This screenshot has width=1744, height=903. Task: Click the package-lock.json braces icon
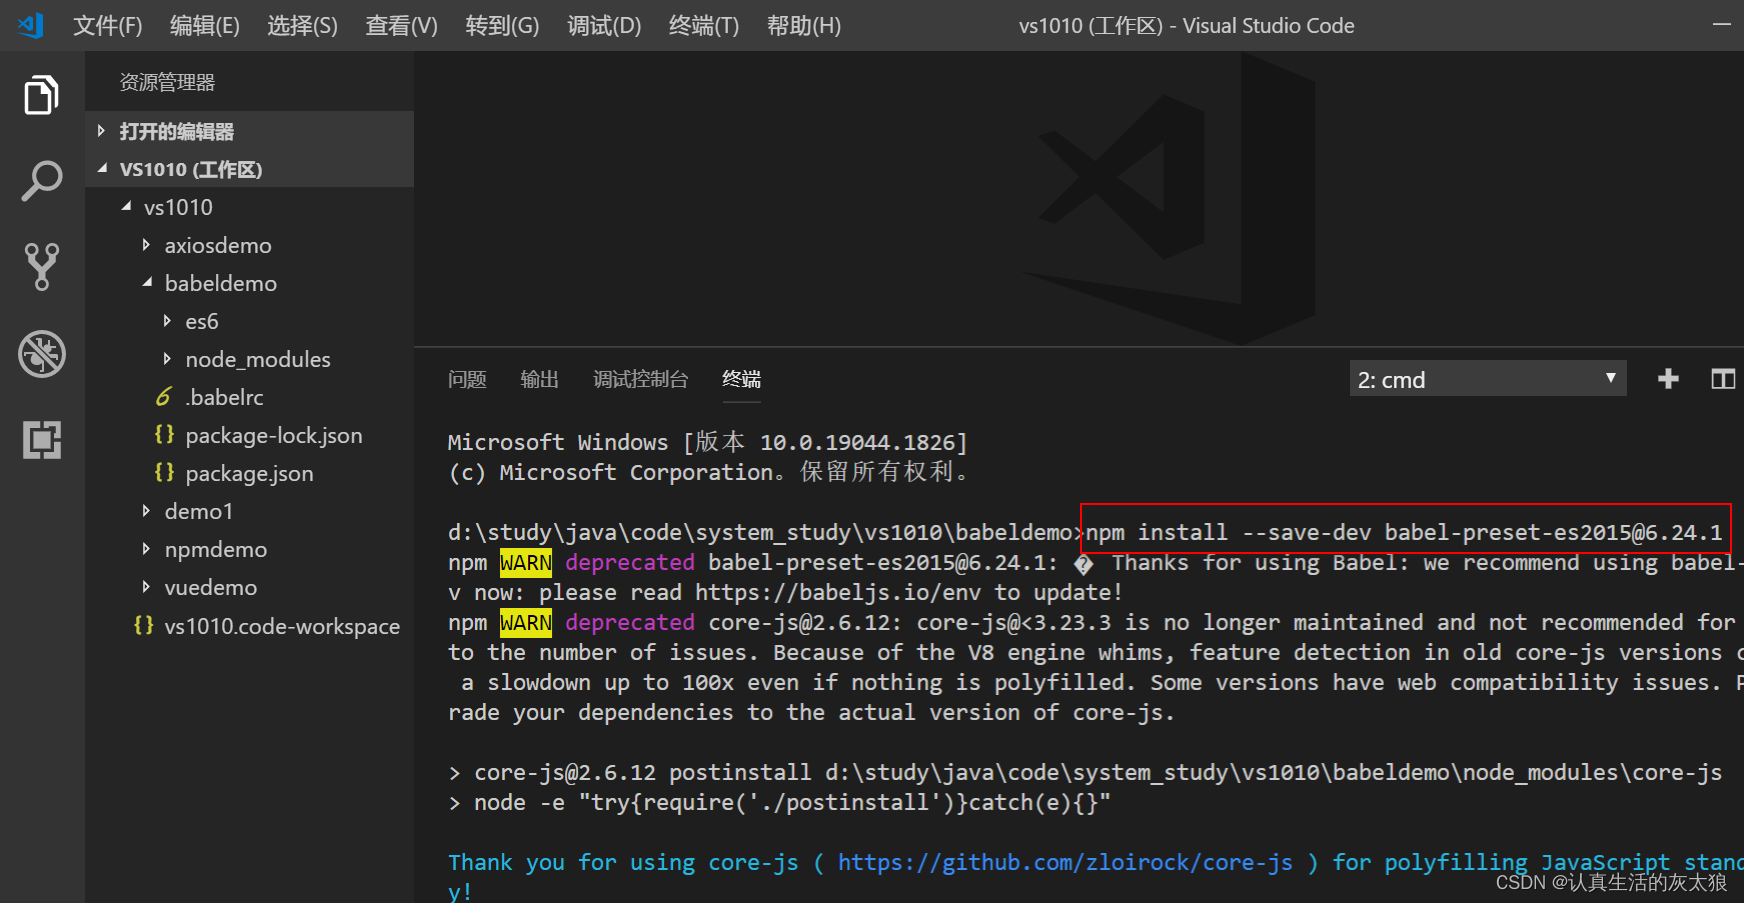(164, 434)
